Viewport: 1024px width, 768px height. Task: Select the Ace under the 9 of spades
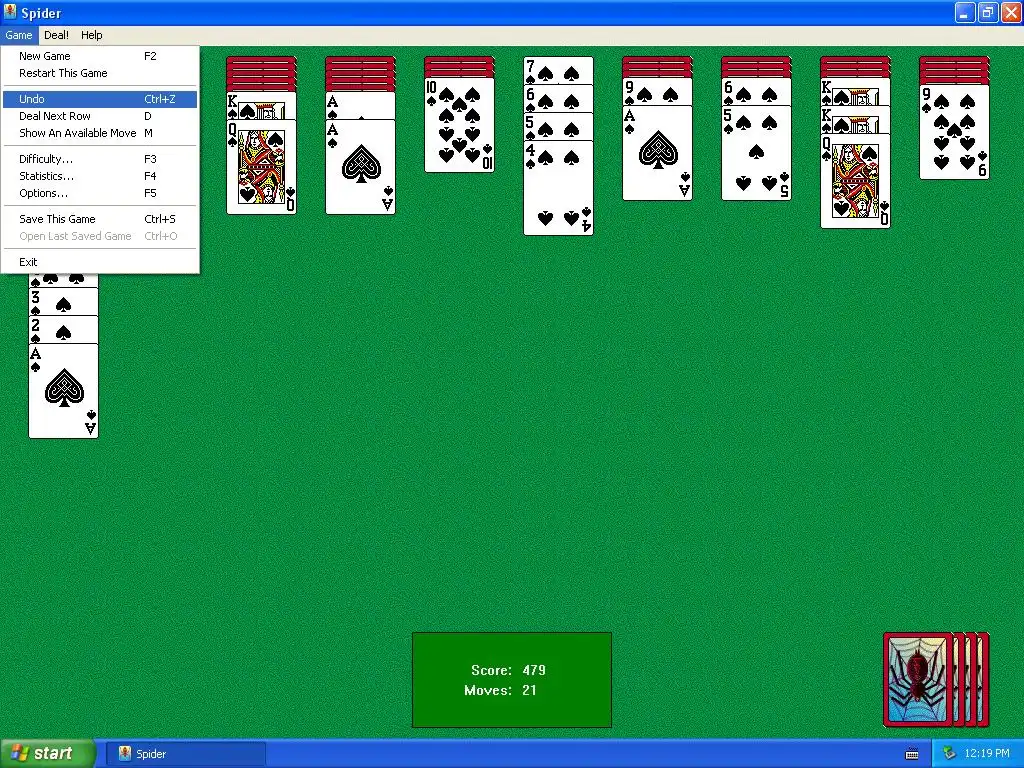(x=657, y=153)
